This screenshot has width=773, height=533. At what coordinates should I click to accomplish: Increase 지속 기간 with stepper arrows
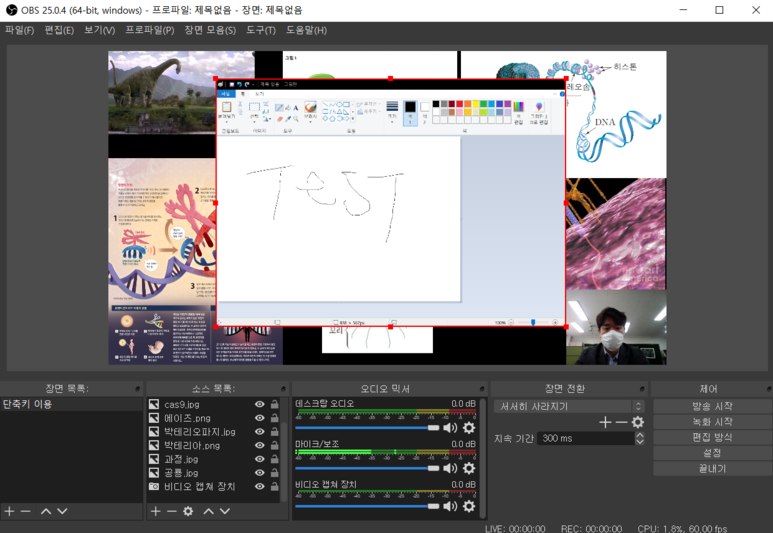pyautogui.click(x=640, y=435)
